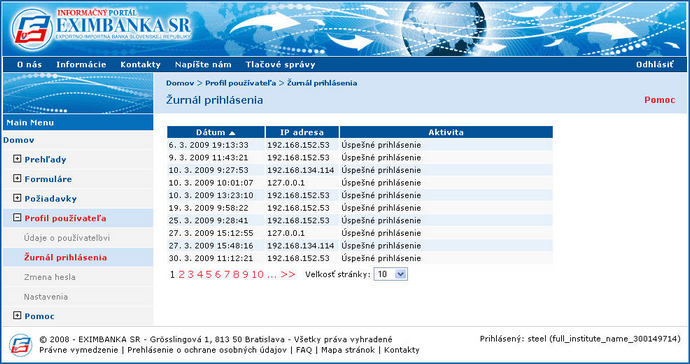This screenshot has height=364, width=690.
Task: Expand the Pomoc sidebar section
Action: pyautogui.click(x=17, y=315)
